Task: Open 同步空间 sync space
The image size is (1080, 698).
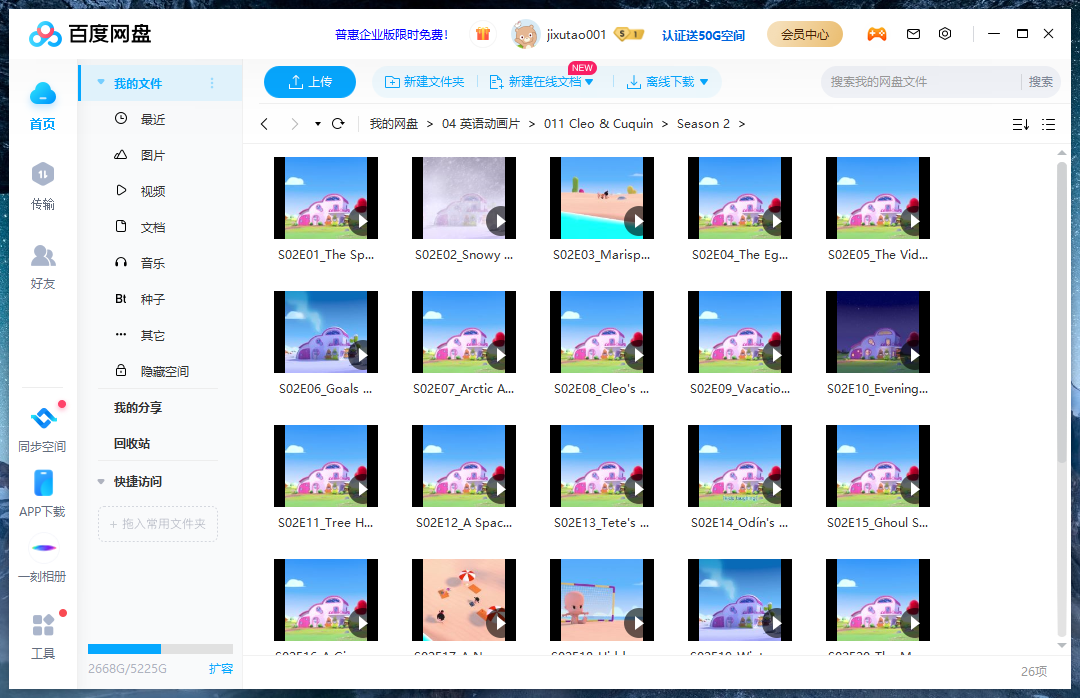Action: 43,429
